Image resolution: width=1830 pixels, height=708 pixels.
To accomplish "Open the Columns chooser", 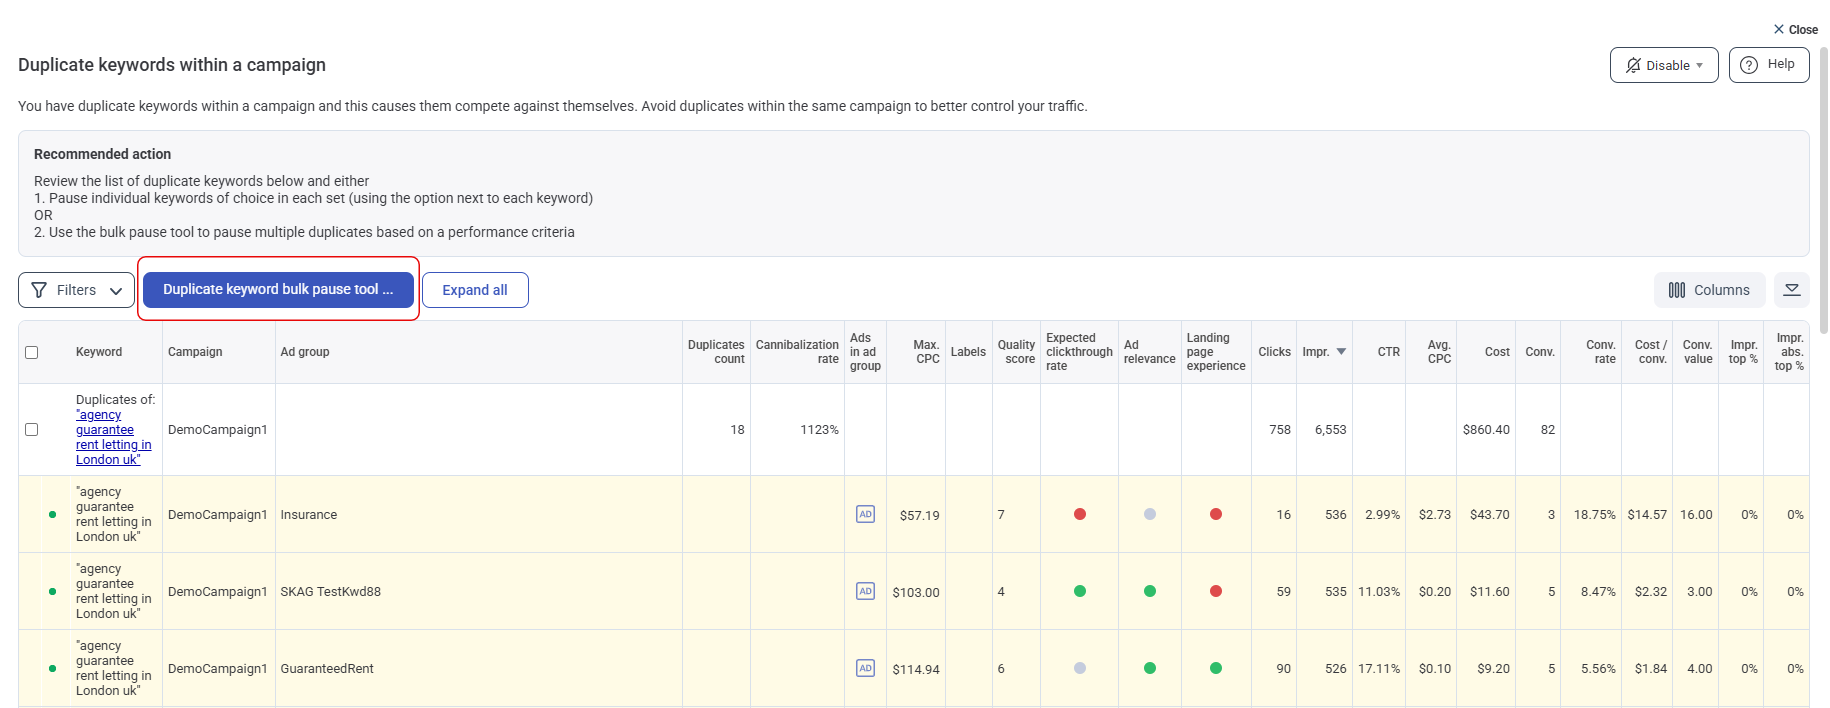I will (1709, 290).
